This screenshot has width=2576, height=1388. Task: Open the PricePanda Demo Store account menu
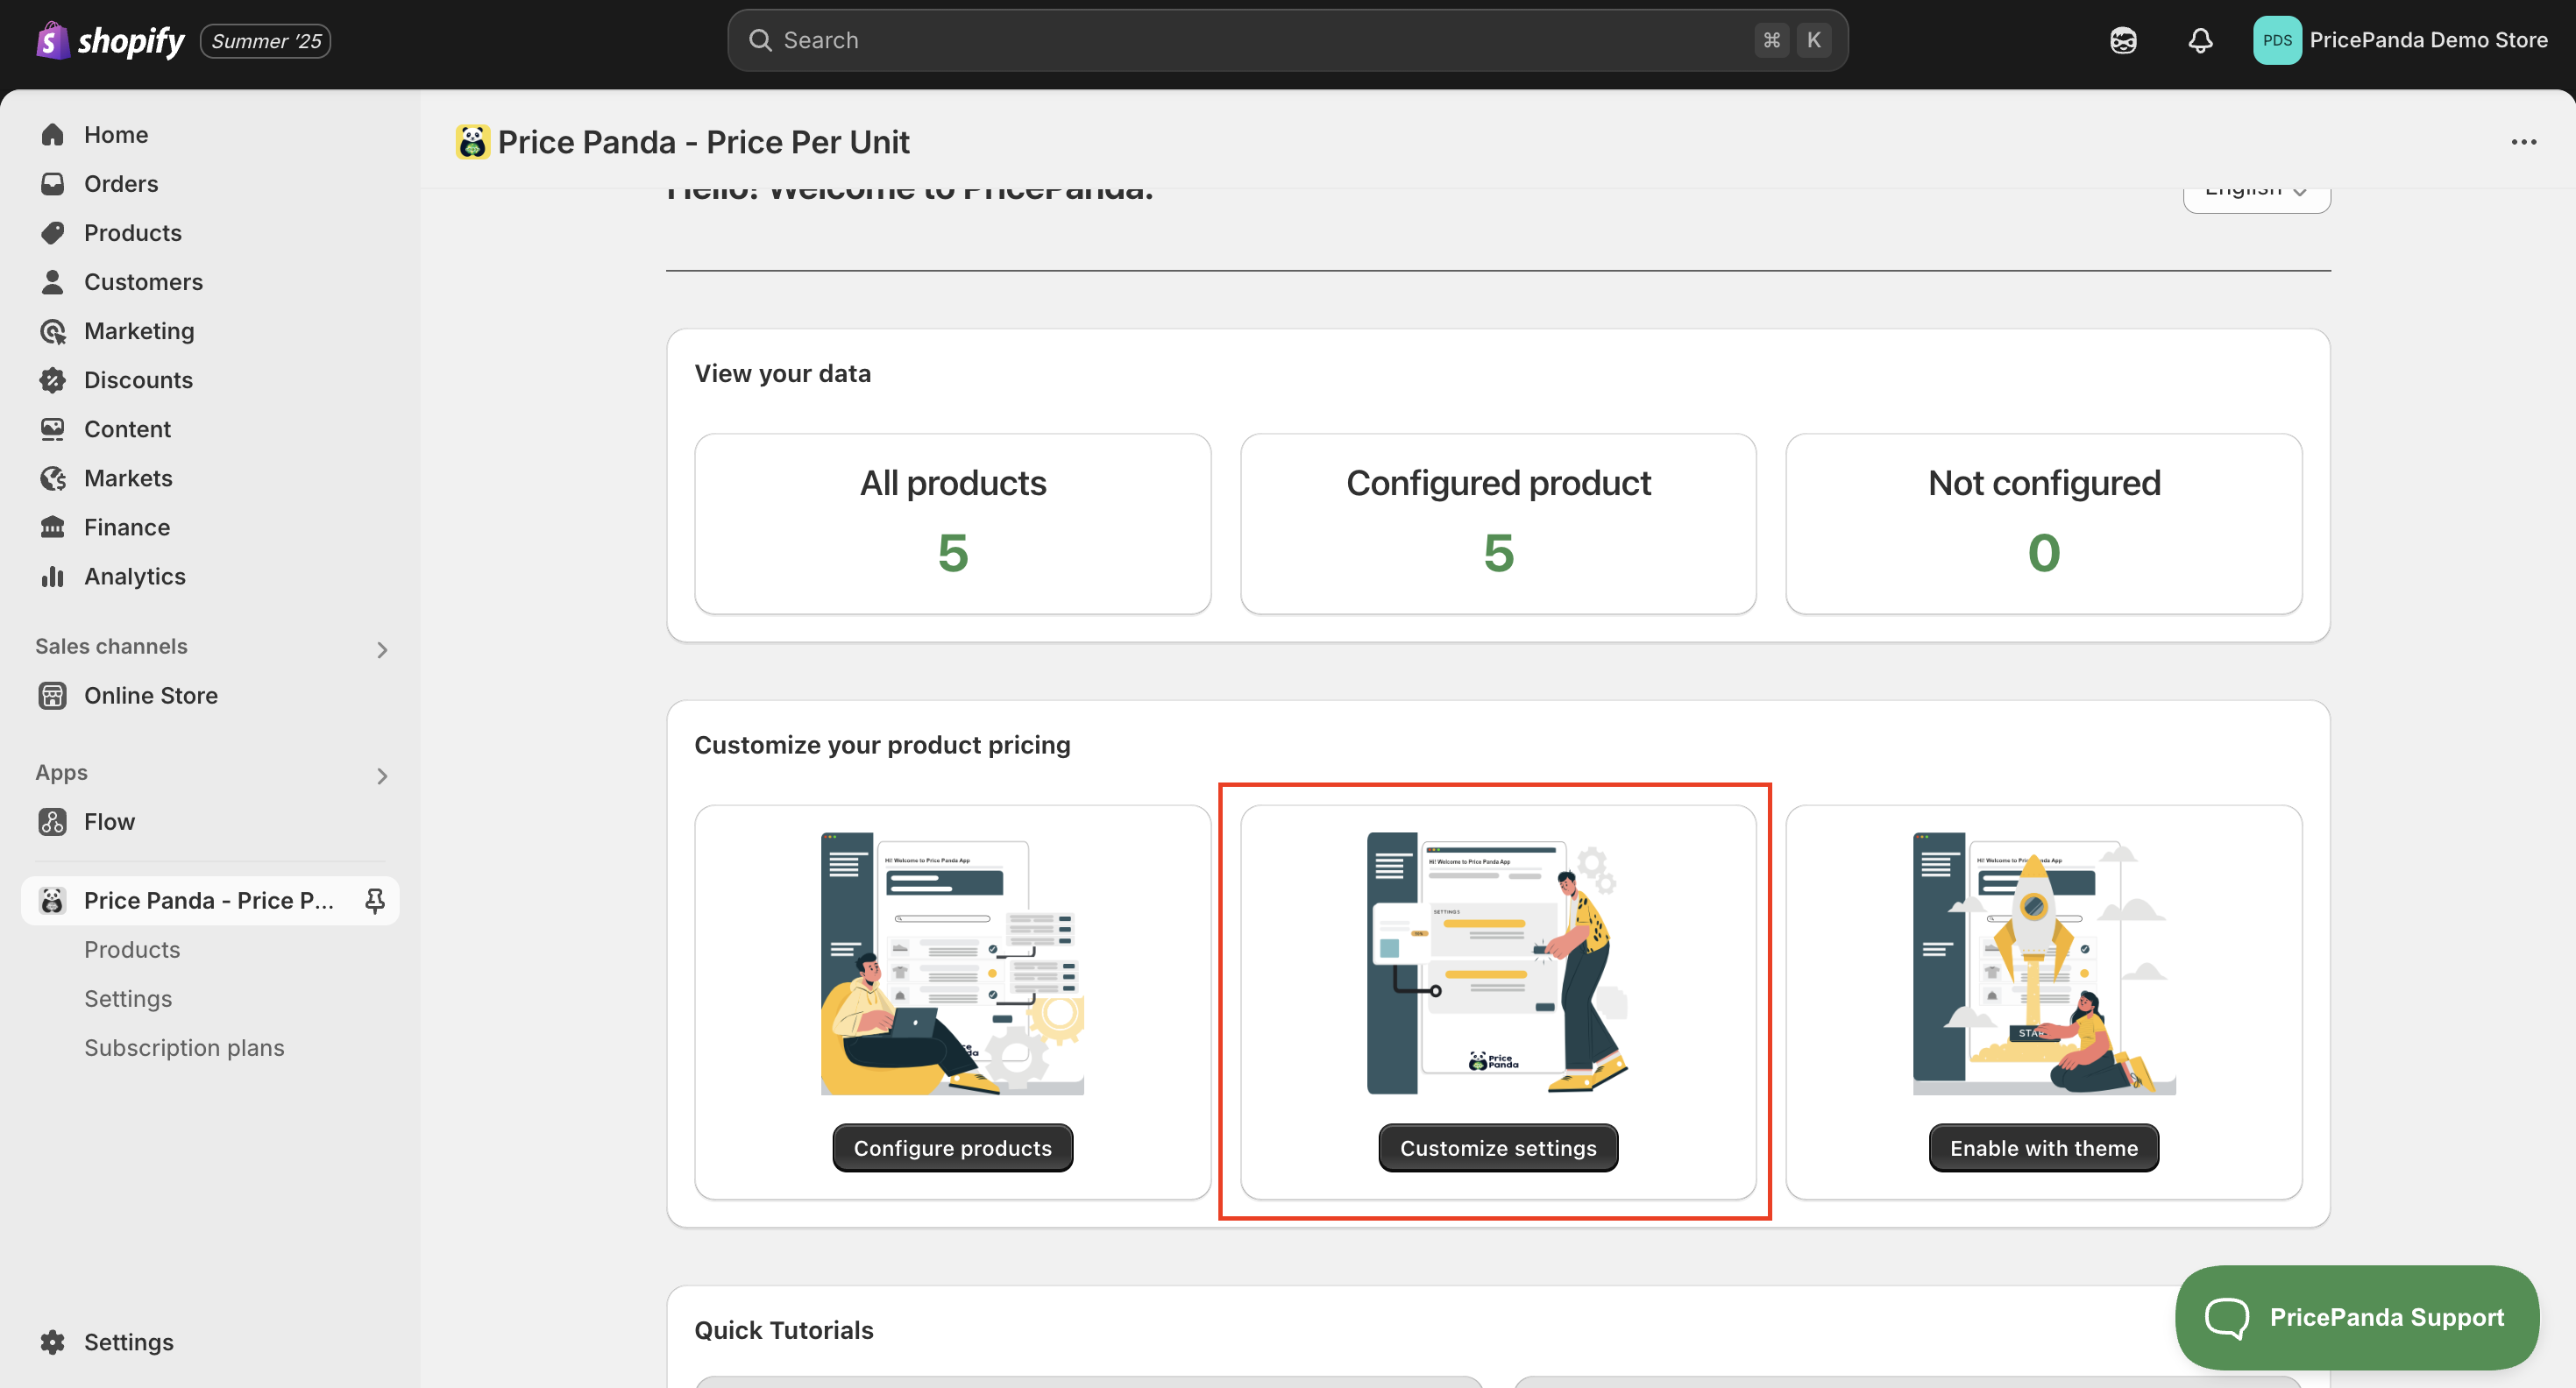click(2400, 41)
